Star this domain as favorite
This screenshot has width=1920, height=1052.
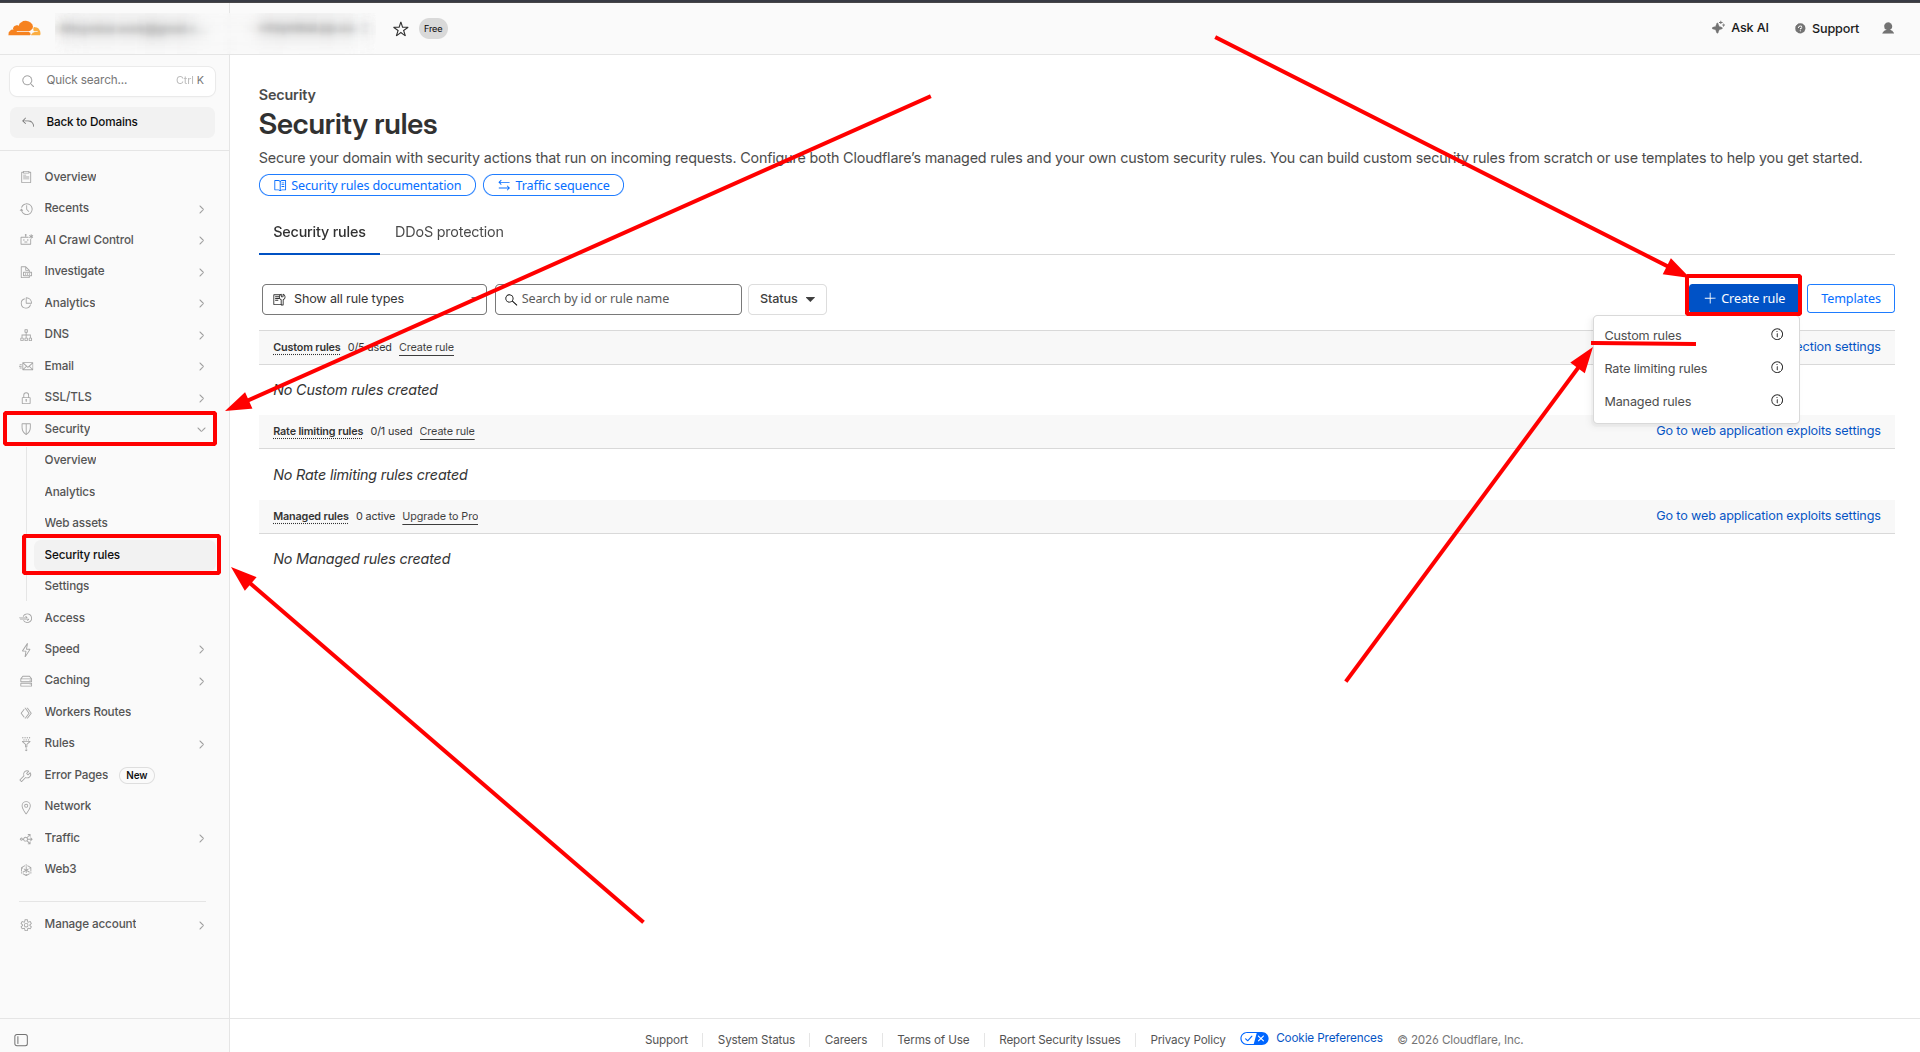(x=401, y=29)
